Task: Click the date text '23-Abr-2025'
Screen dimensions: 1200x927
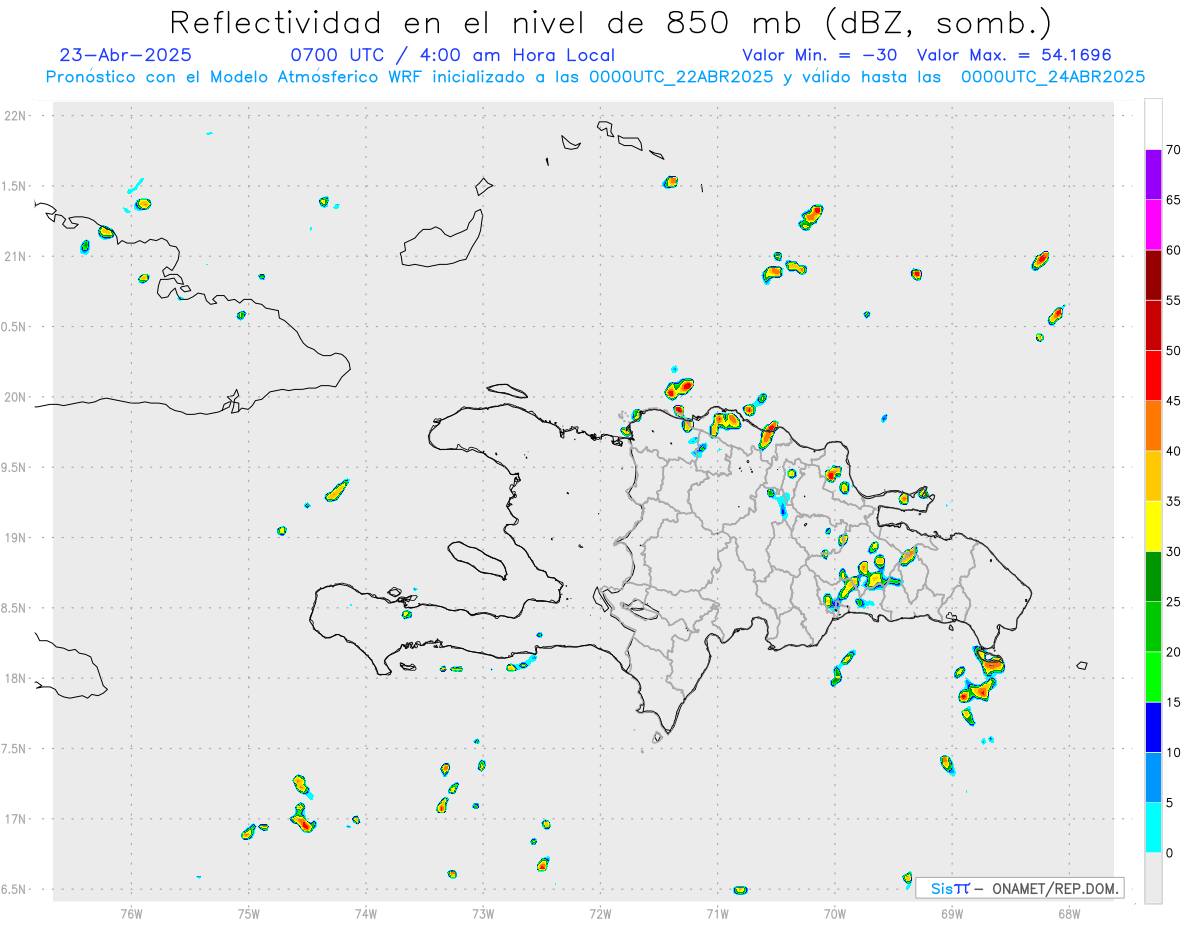Action: [x=126, y=55]
